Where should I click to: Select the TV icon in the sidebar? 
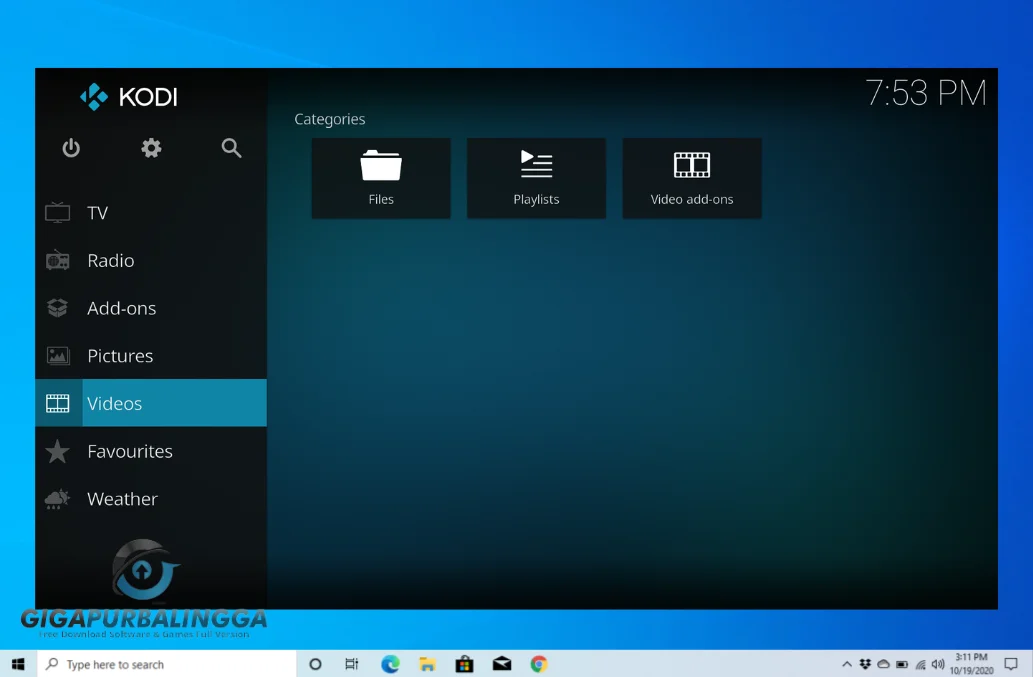click(x=57, y=212)
